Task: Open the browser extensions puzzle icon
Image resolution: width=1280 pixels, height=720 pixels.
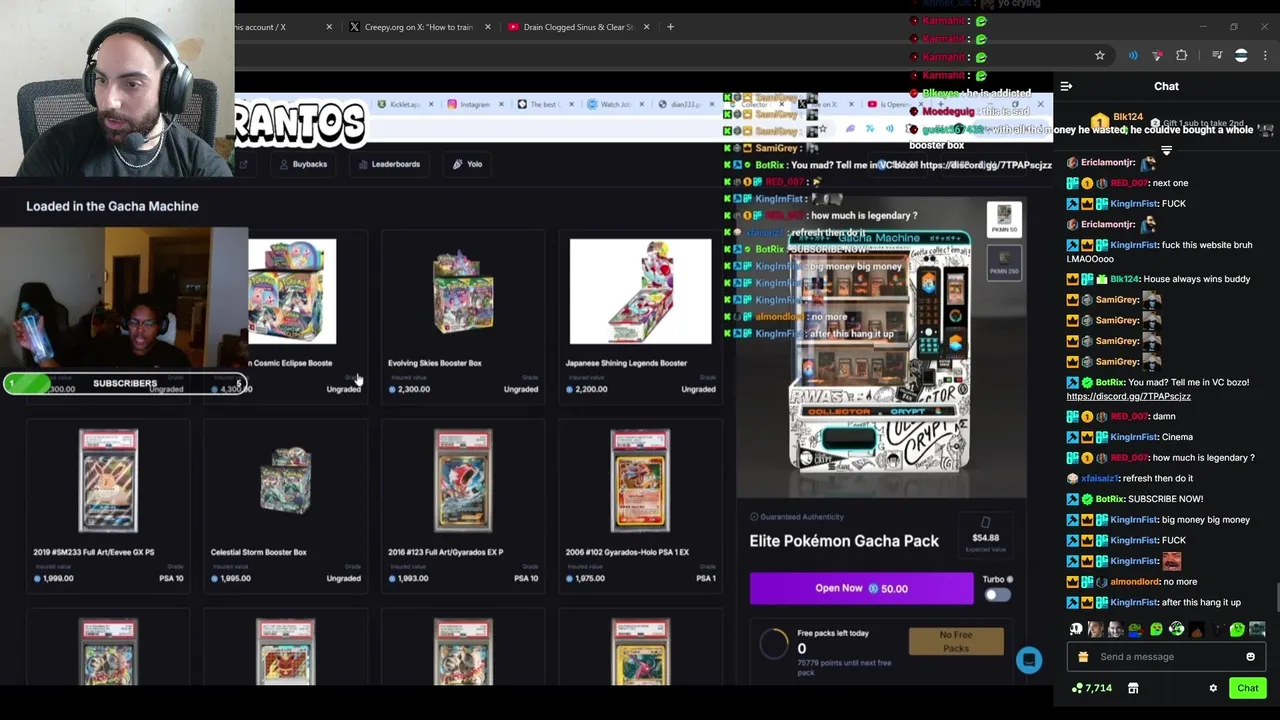Action: (1182, 56)
